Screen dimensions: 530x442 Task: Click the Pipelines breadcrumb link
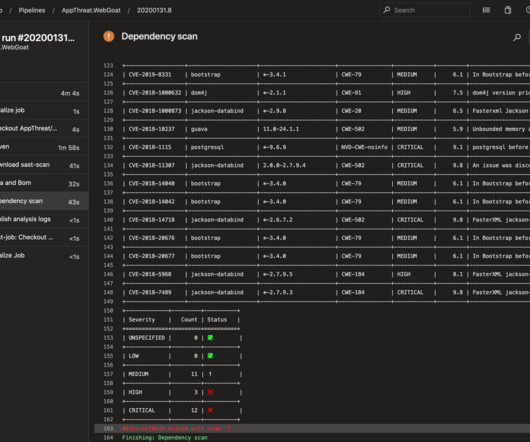pyautogui.click(x=32, y=10)
